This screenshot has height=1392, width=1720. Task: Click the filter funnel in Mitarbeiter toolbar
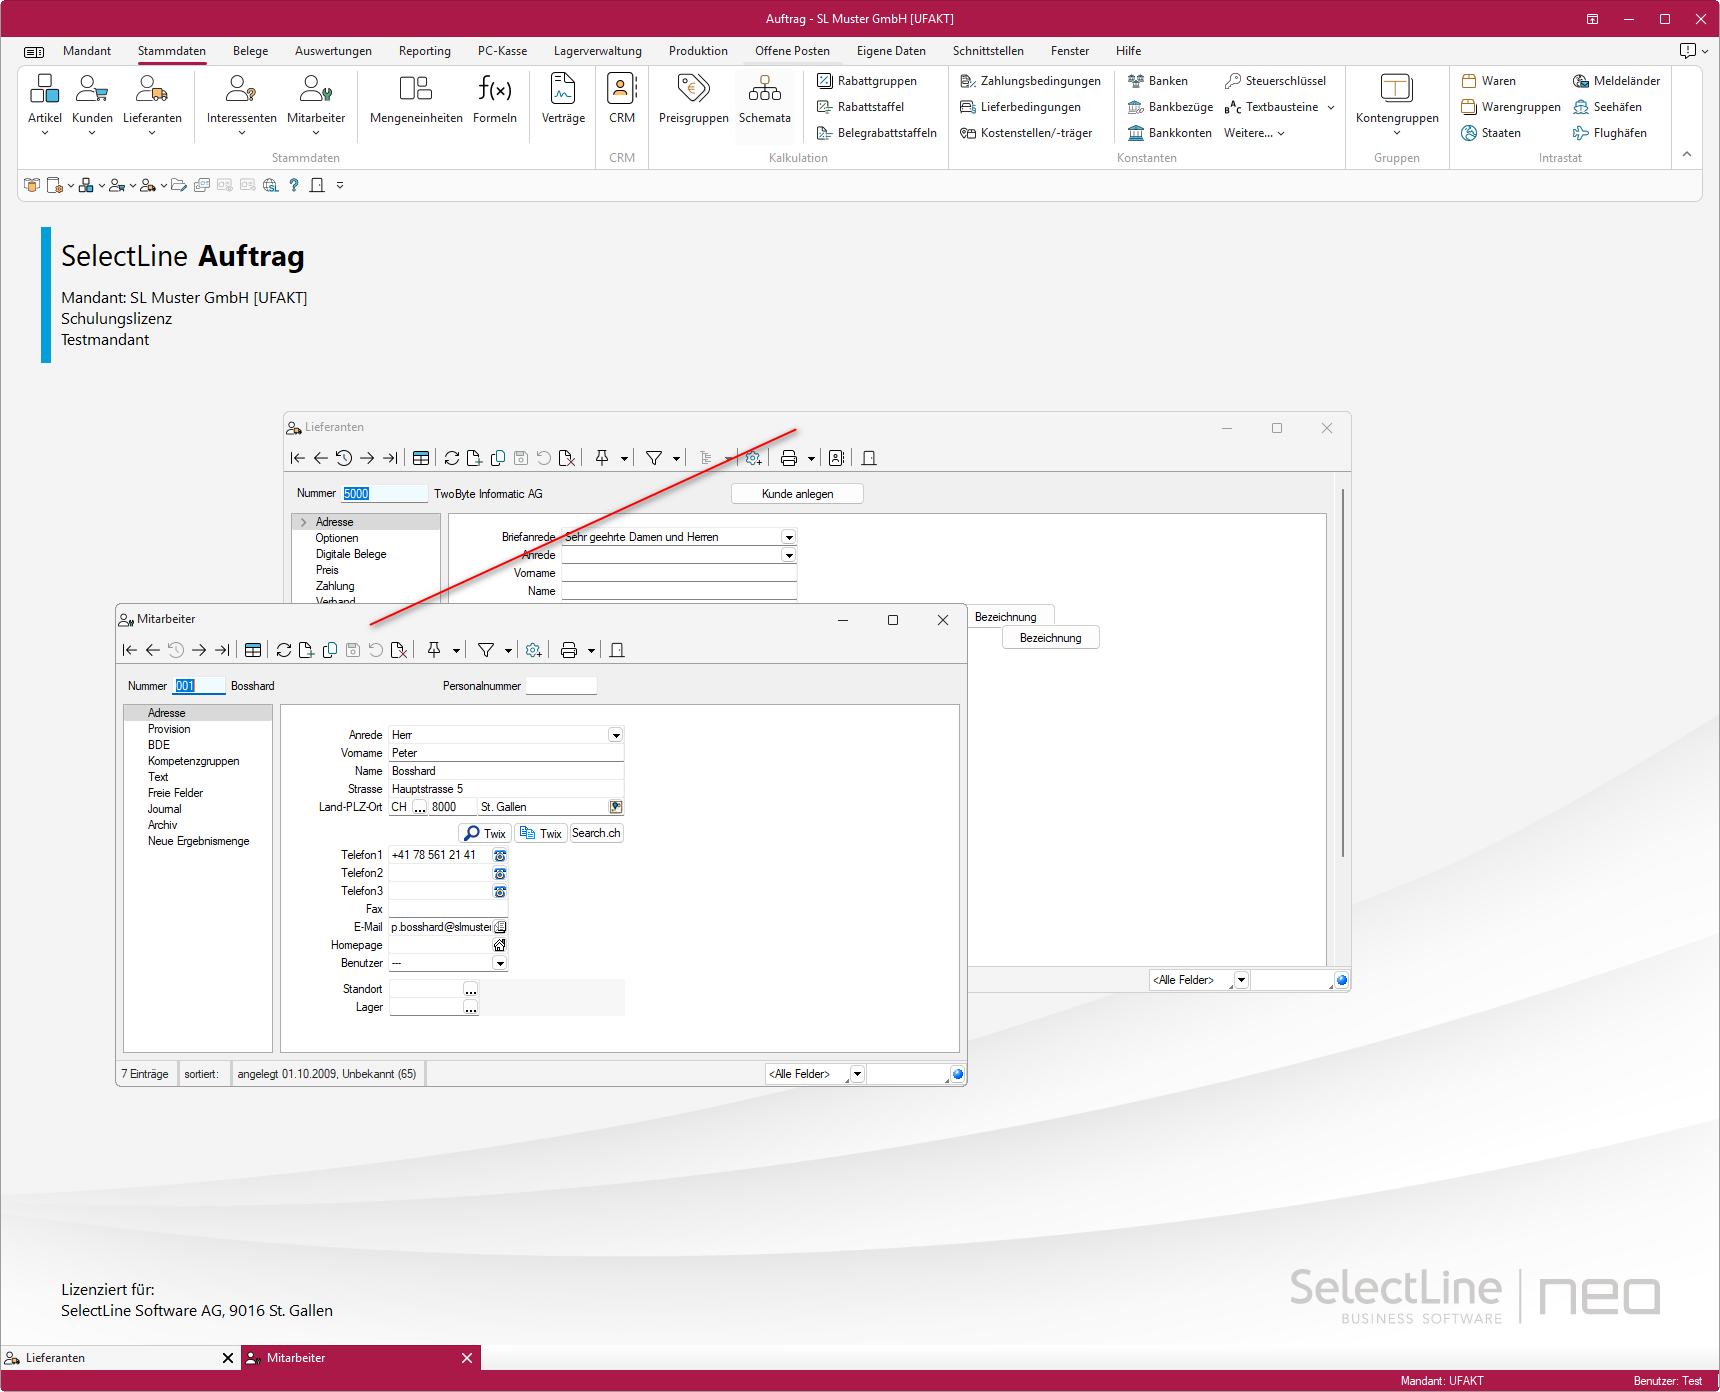pos(486,650)
